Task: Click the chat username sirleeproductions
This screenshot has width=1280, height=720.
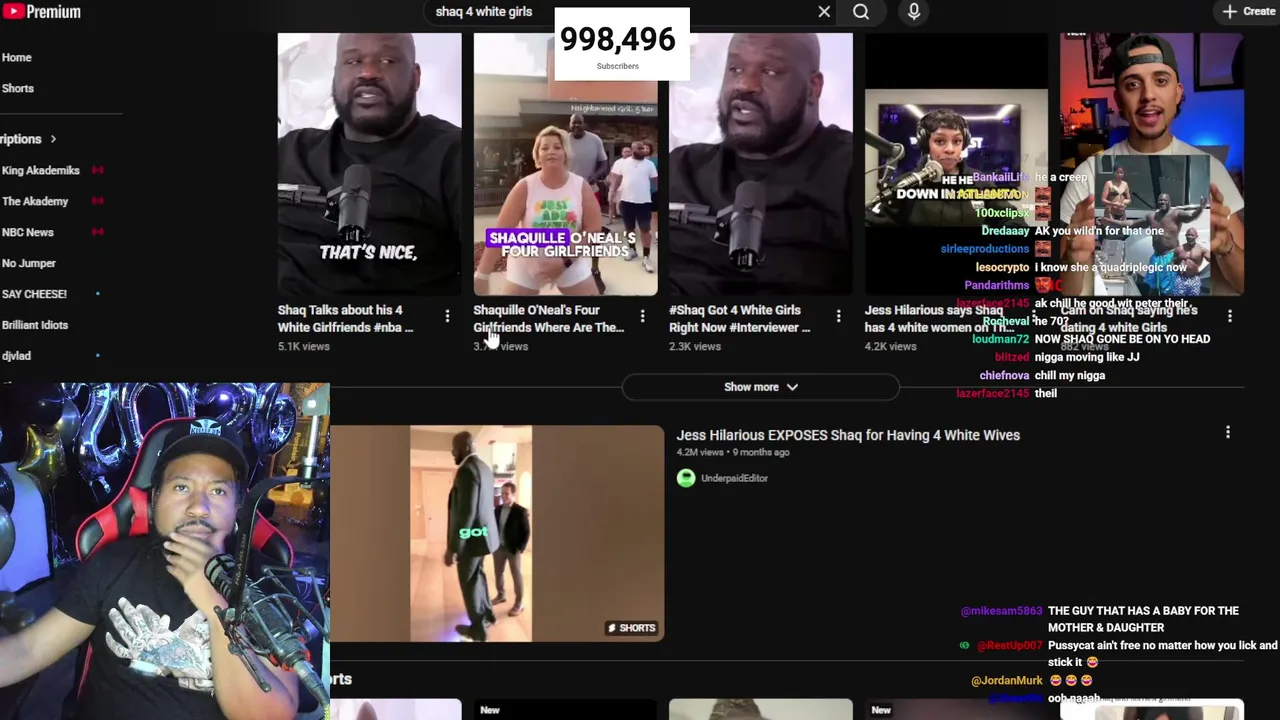Action: [984, 249]
